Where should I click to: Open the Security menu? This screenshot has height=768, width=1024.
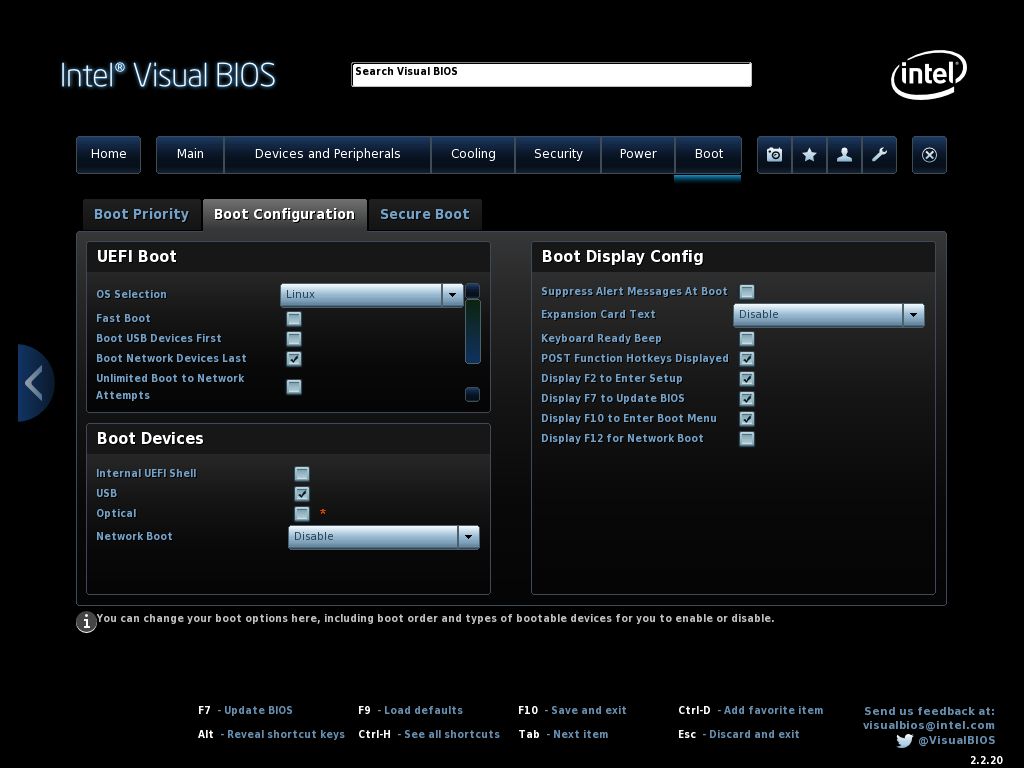coord(558,154)
